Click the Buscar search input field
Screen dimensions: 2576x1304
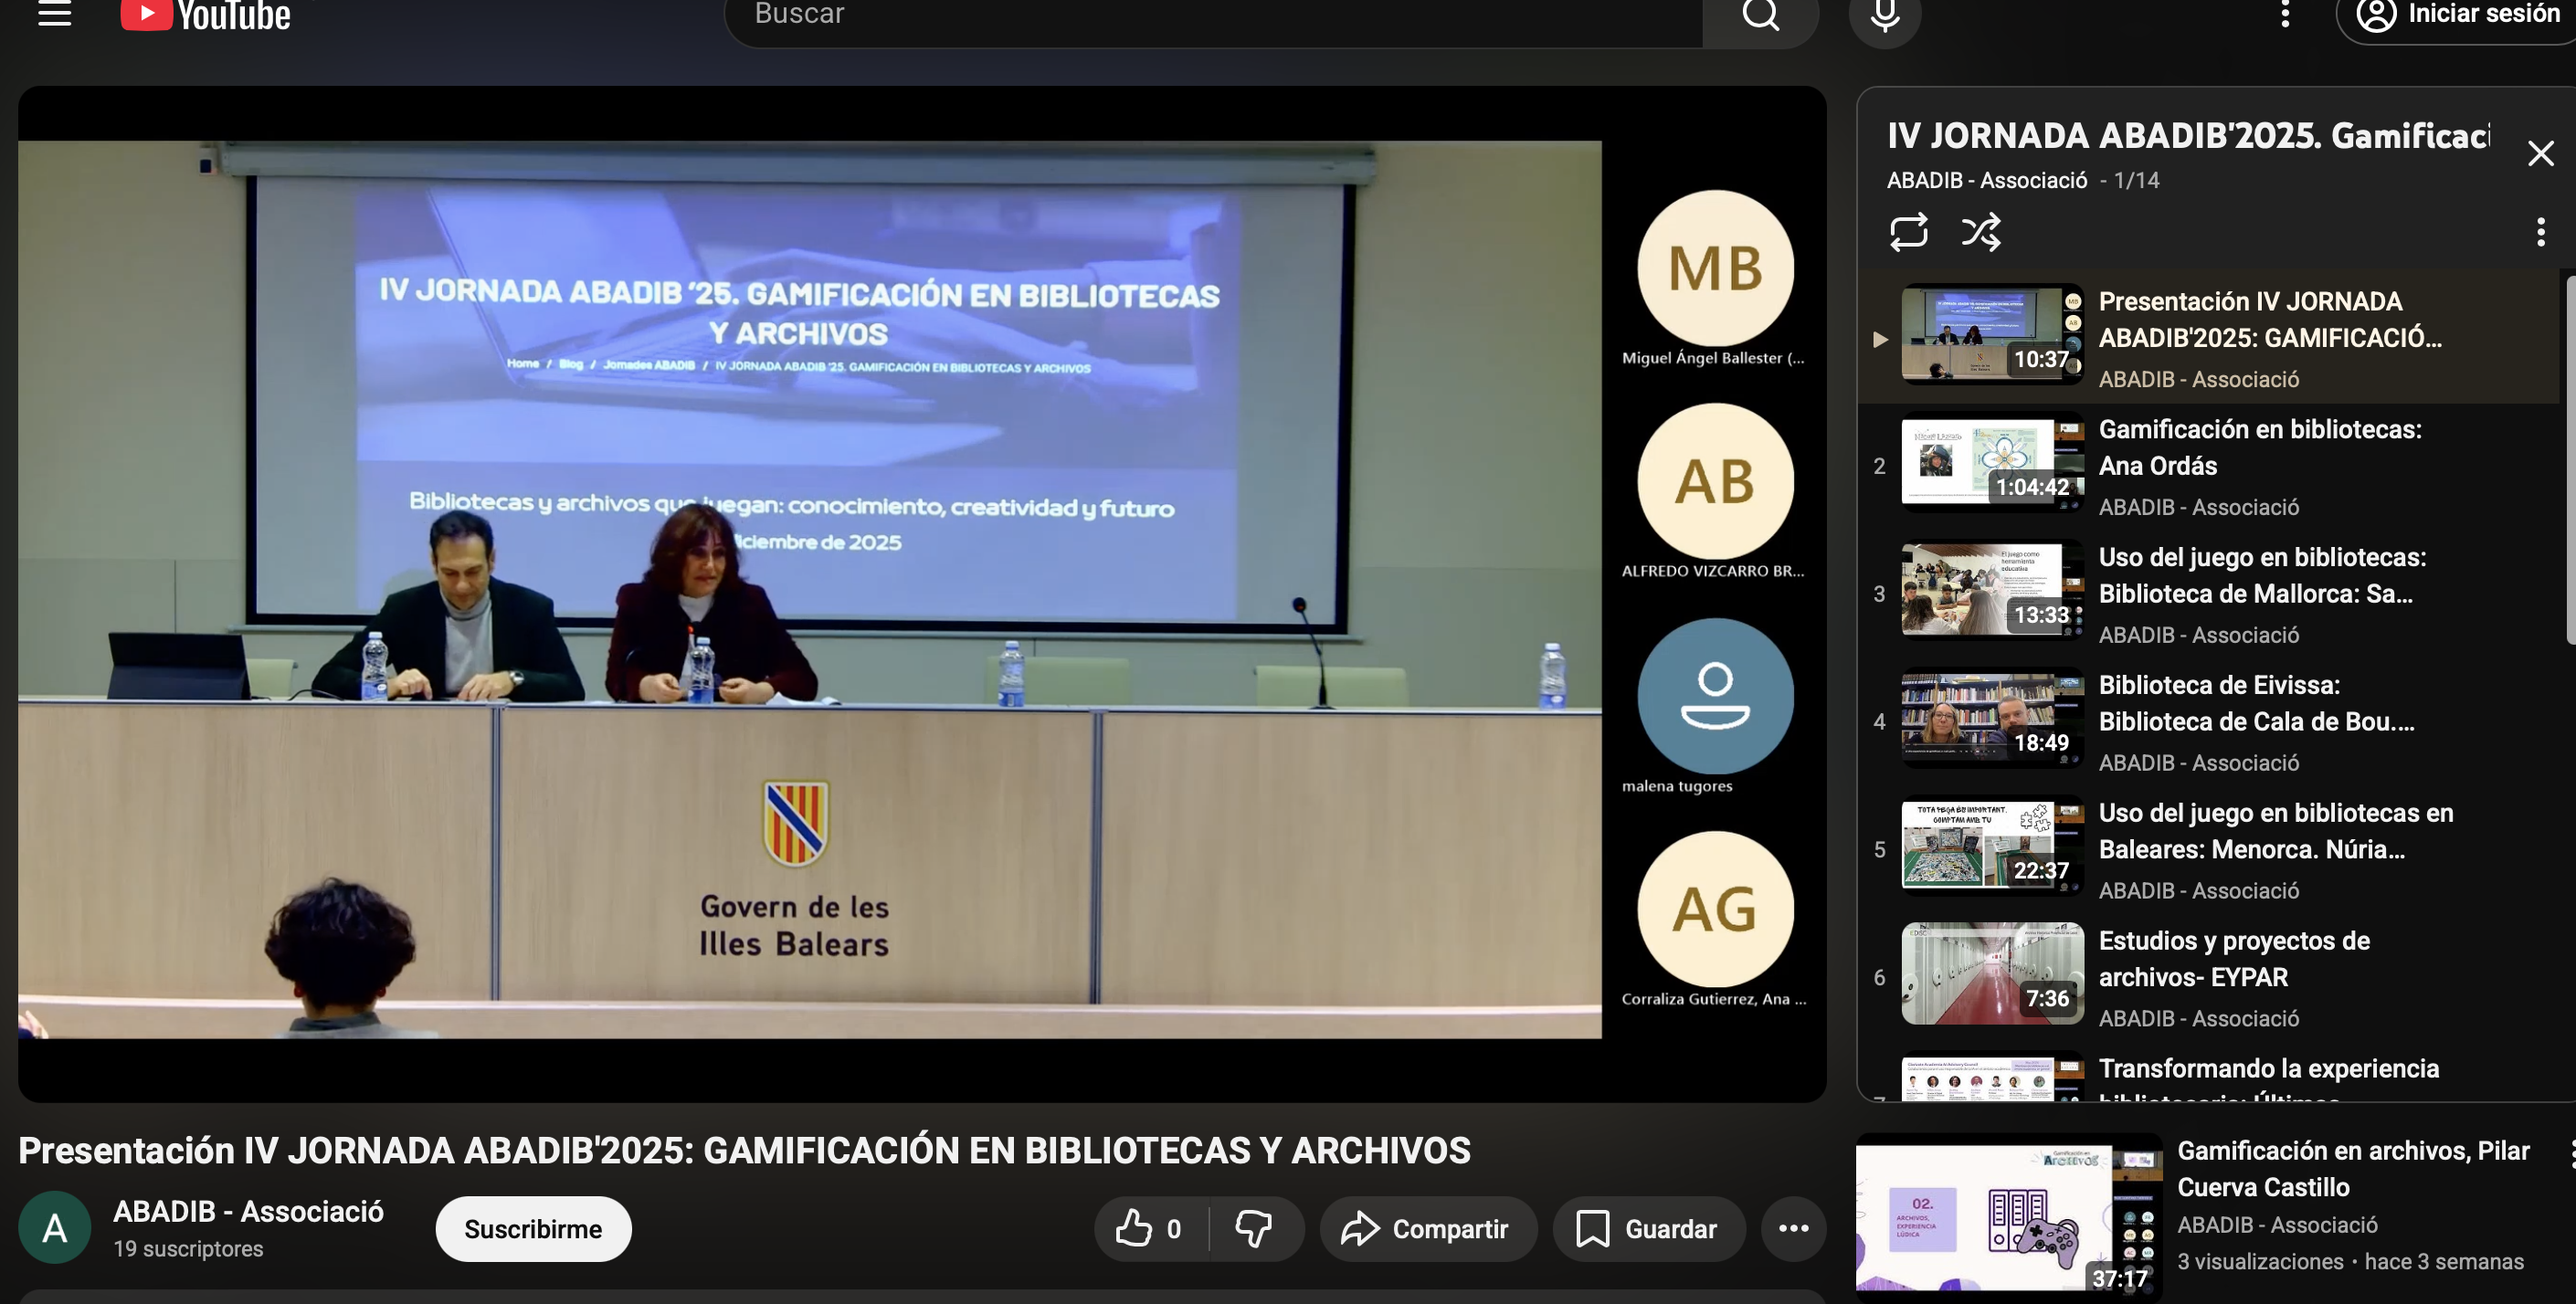click(x=1210, y=15)
